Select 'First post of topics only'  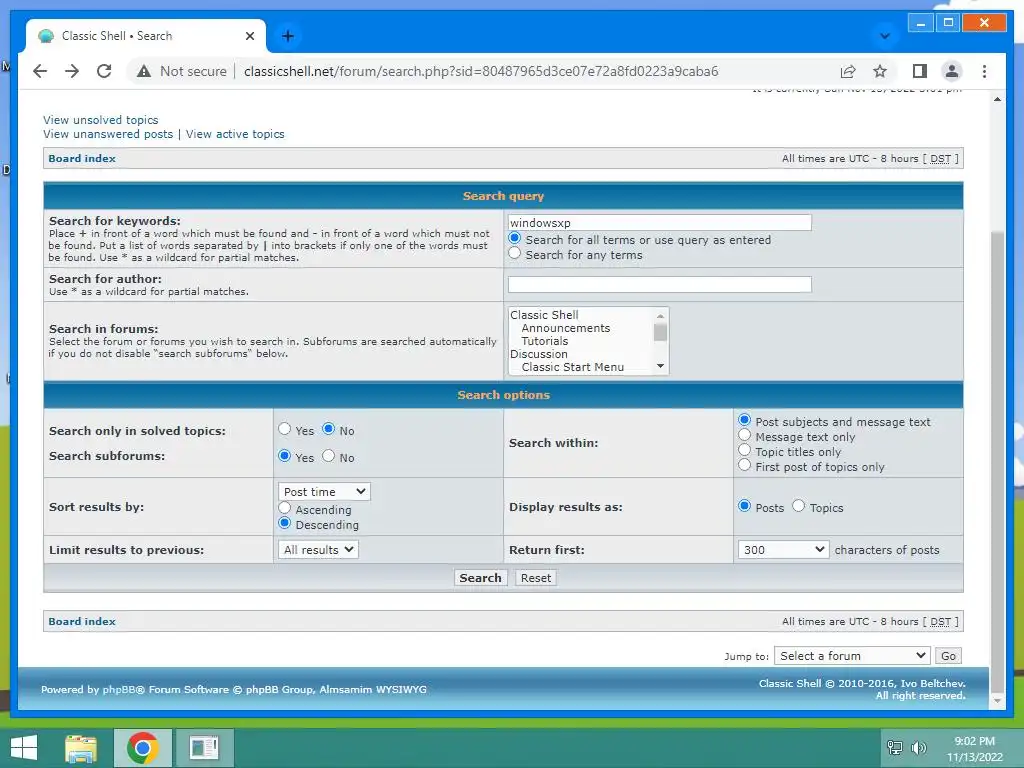click(744, 465)
